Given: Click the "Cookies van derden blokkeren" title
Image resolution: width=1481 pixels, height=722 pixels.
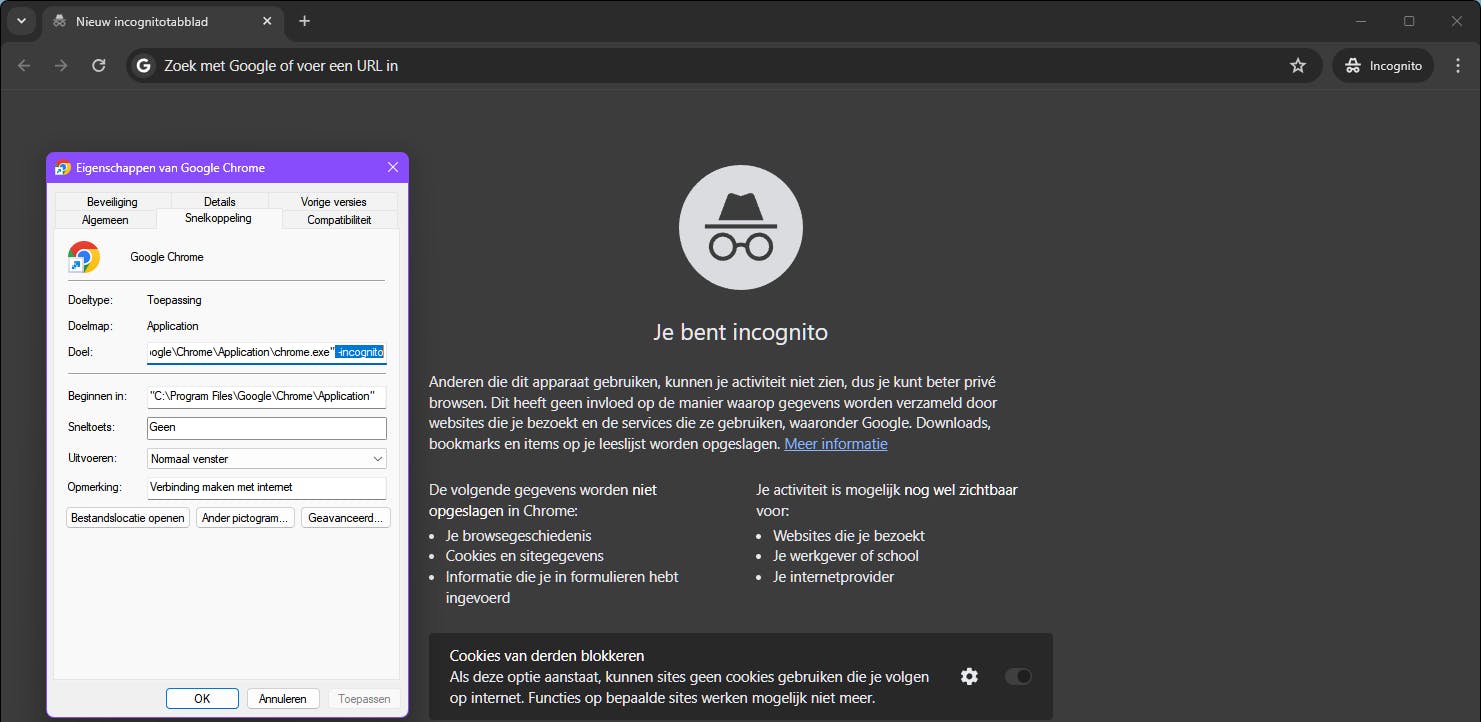Looking at the screenshot, I should click(547, 656).
